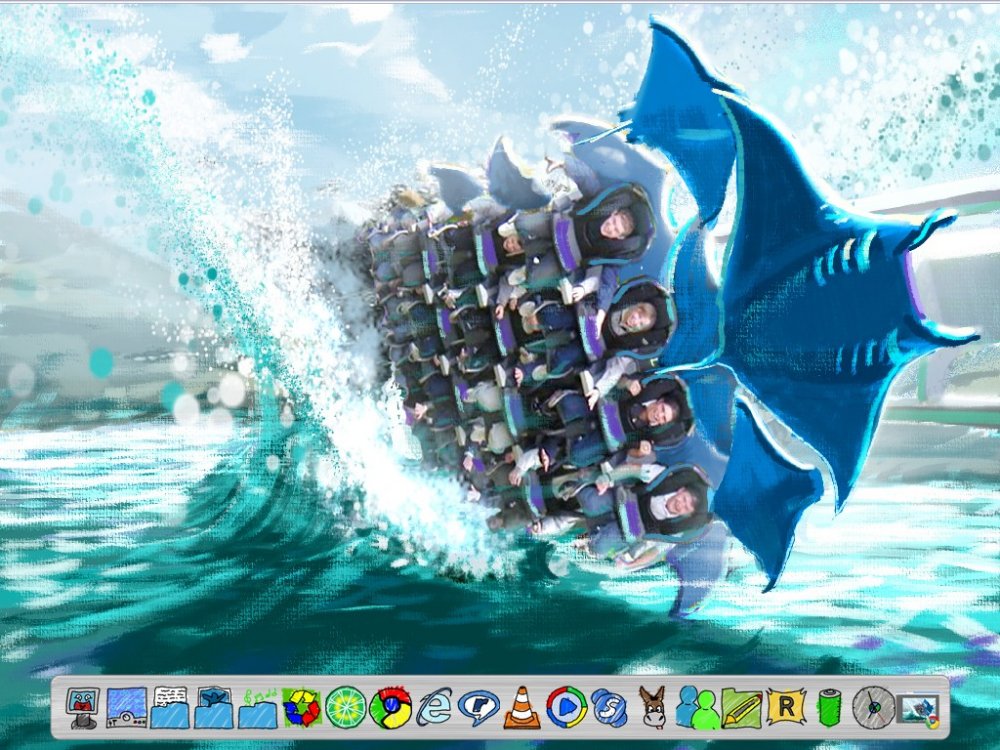Select the minimized Chrome window thumbnail
This screenshot has width=1000, height=750.
[917, 707]
